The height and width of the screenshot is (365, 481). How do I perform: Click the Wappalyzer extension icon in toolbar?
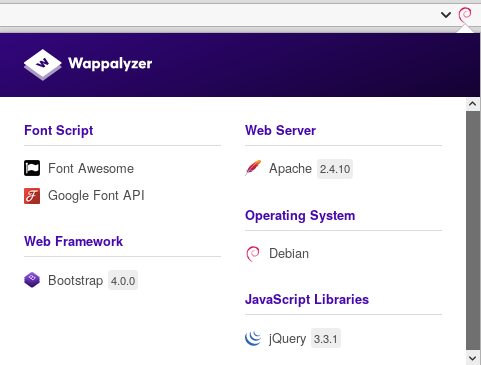[x=465, y=15]
